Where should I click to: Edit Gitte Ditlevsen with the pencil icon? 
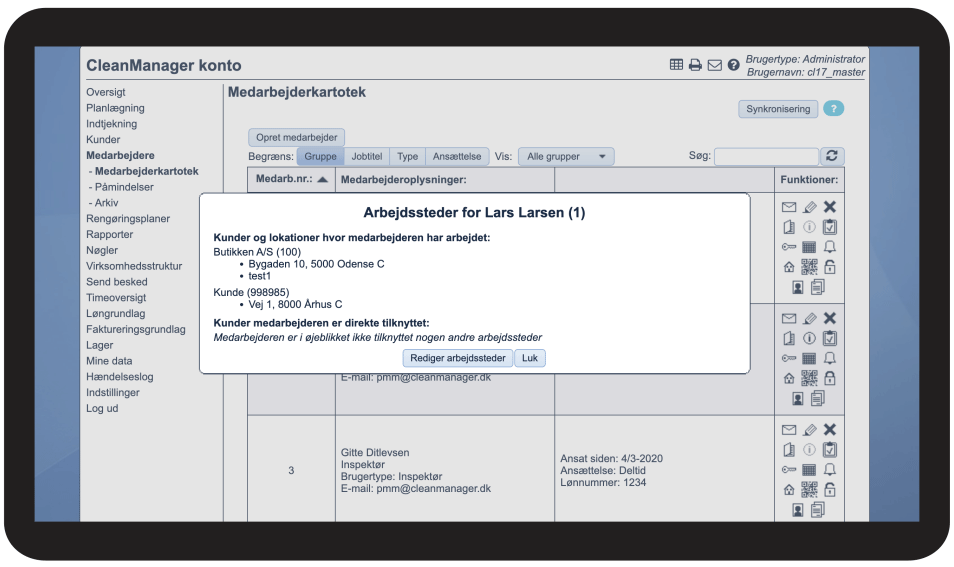809,430
